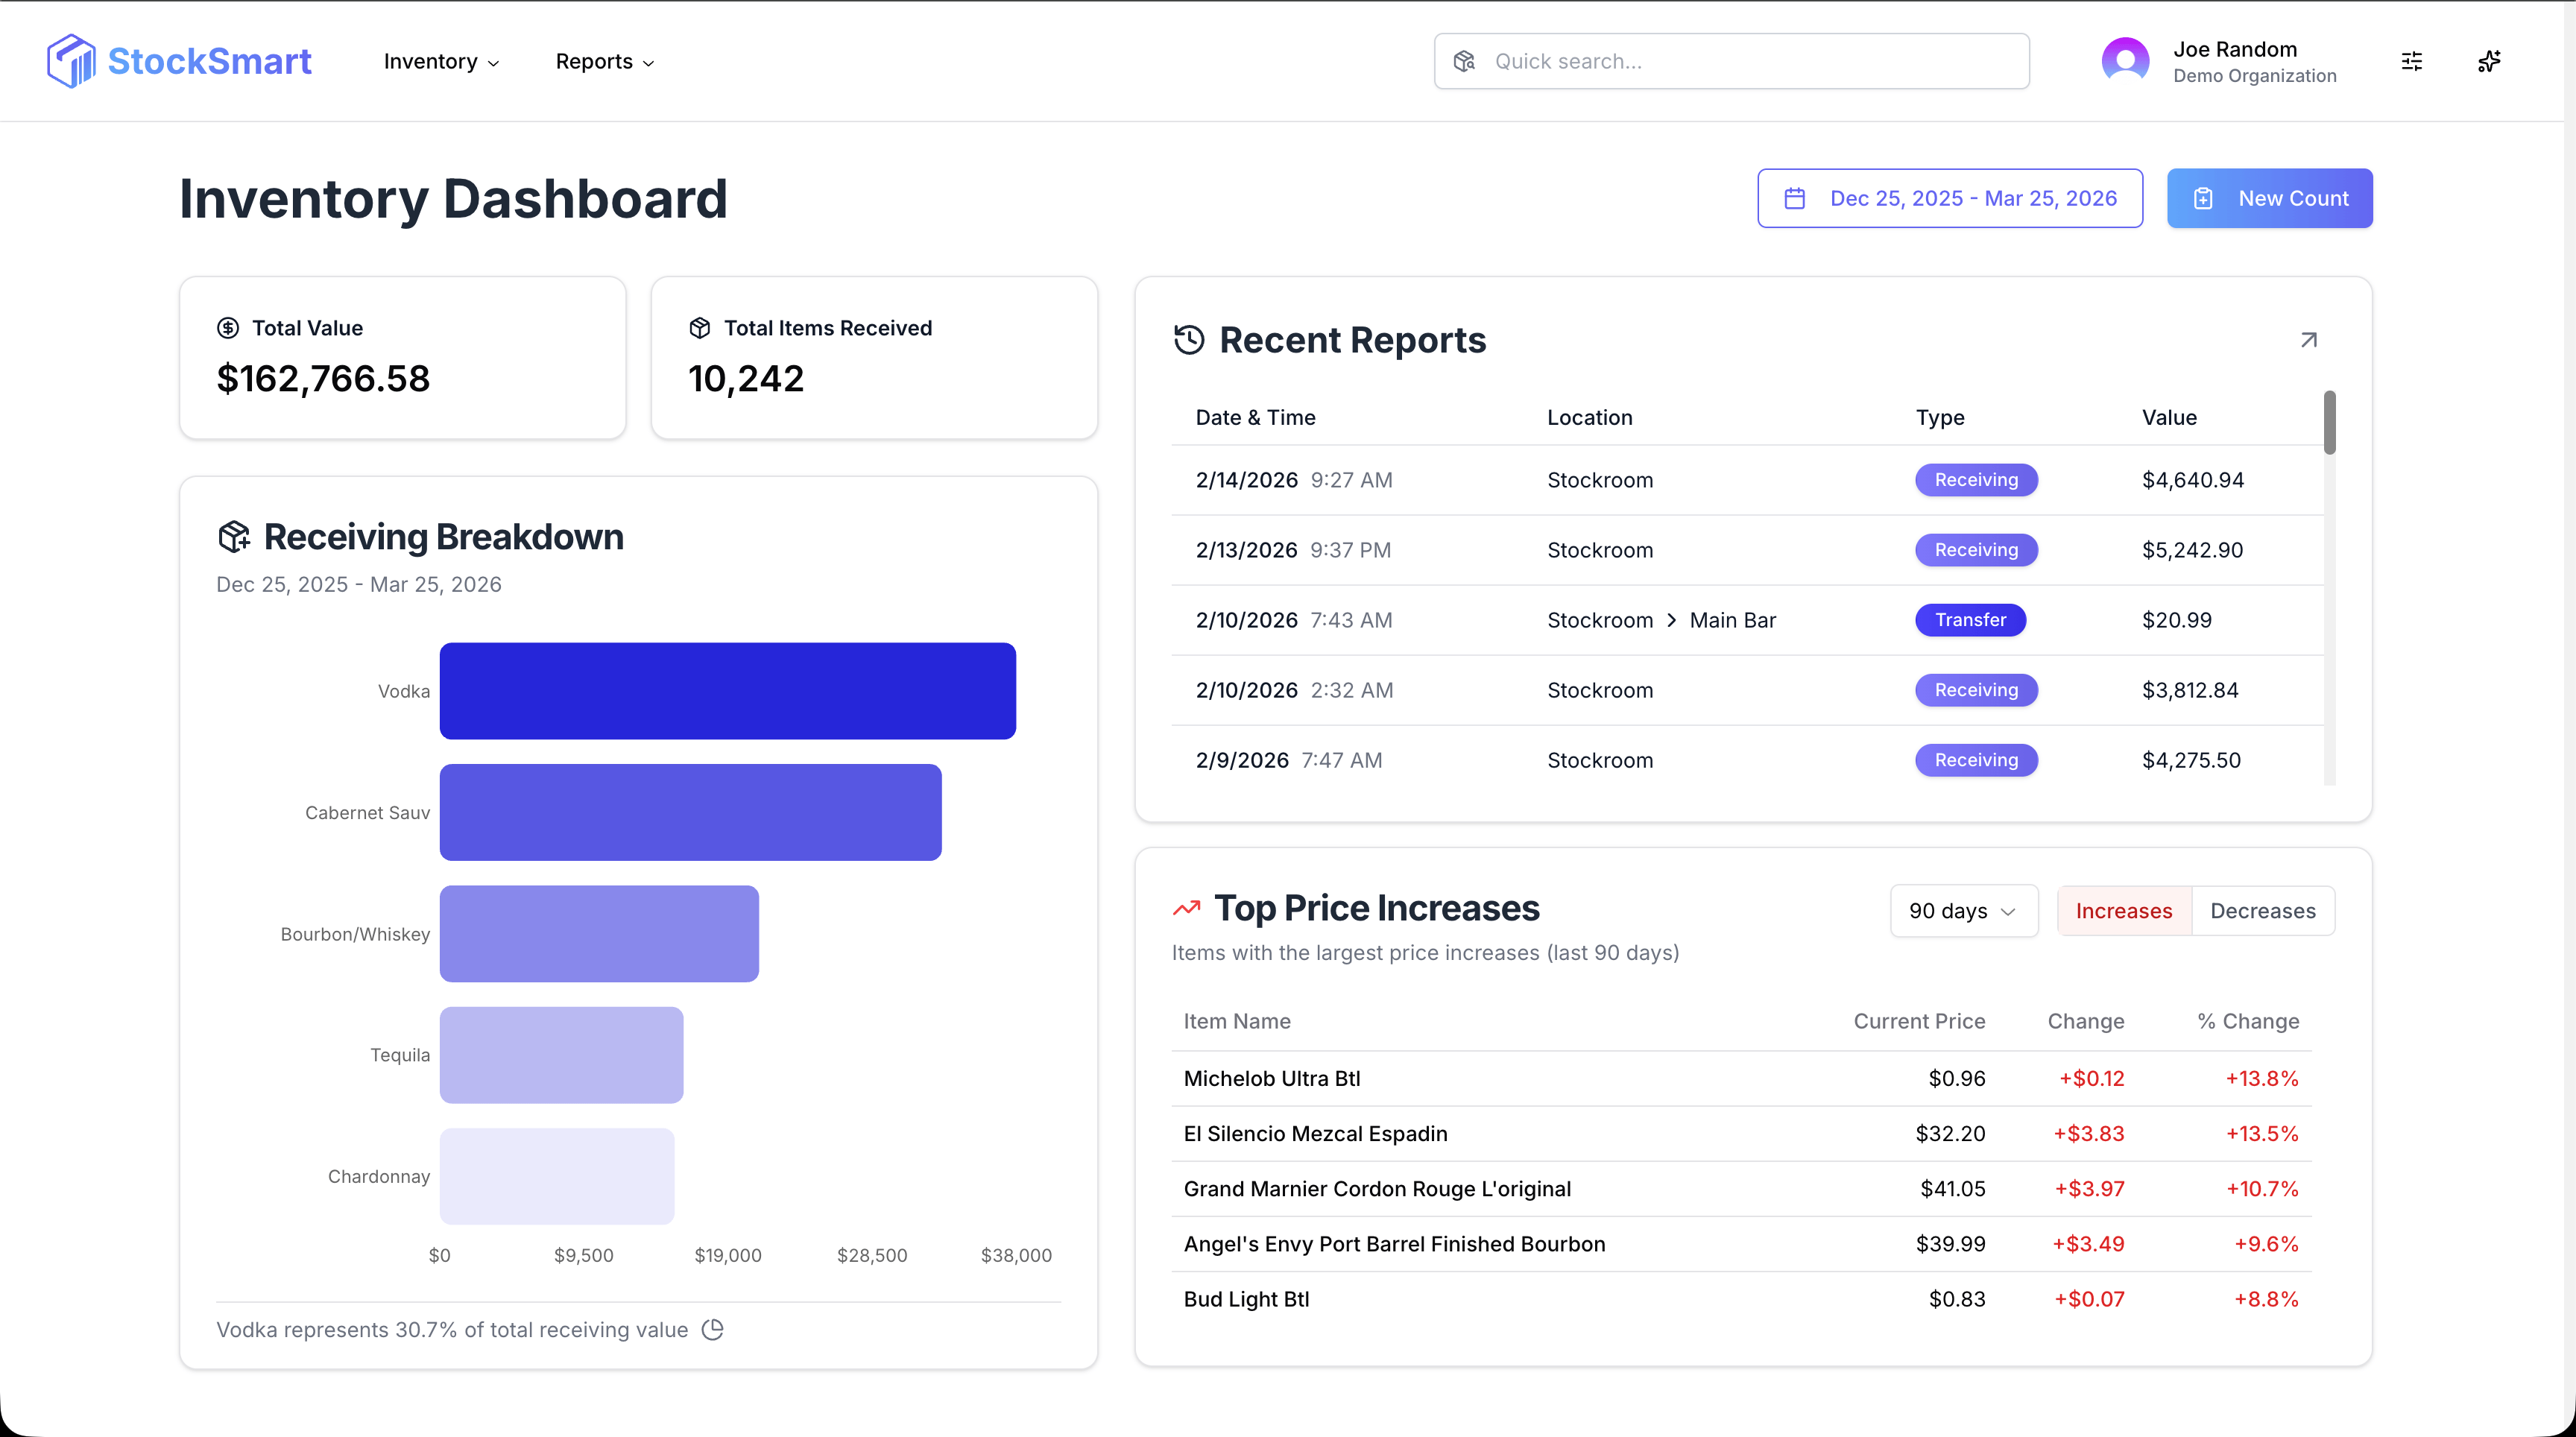Click the Chardonnay bar

pos(557,1176)
